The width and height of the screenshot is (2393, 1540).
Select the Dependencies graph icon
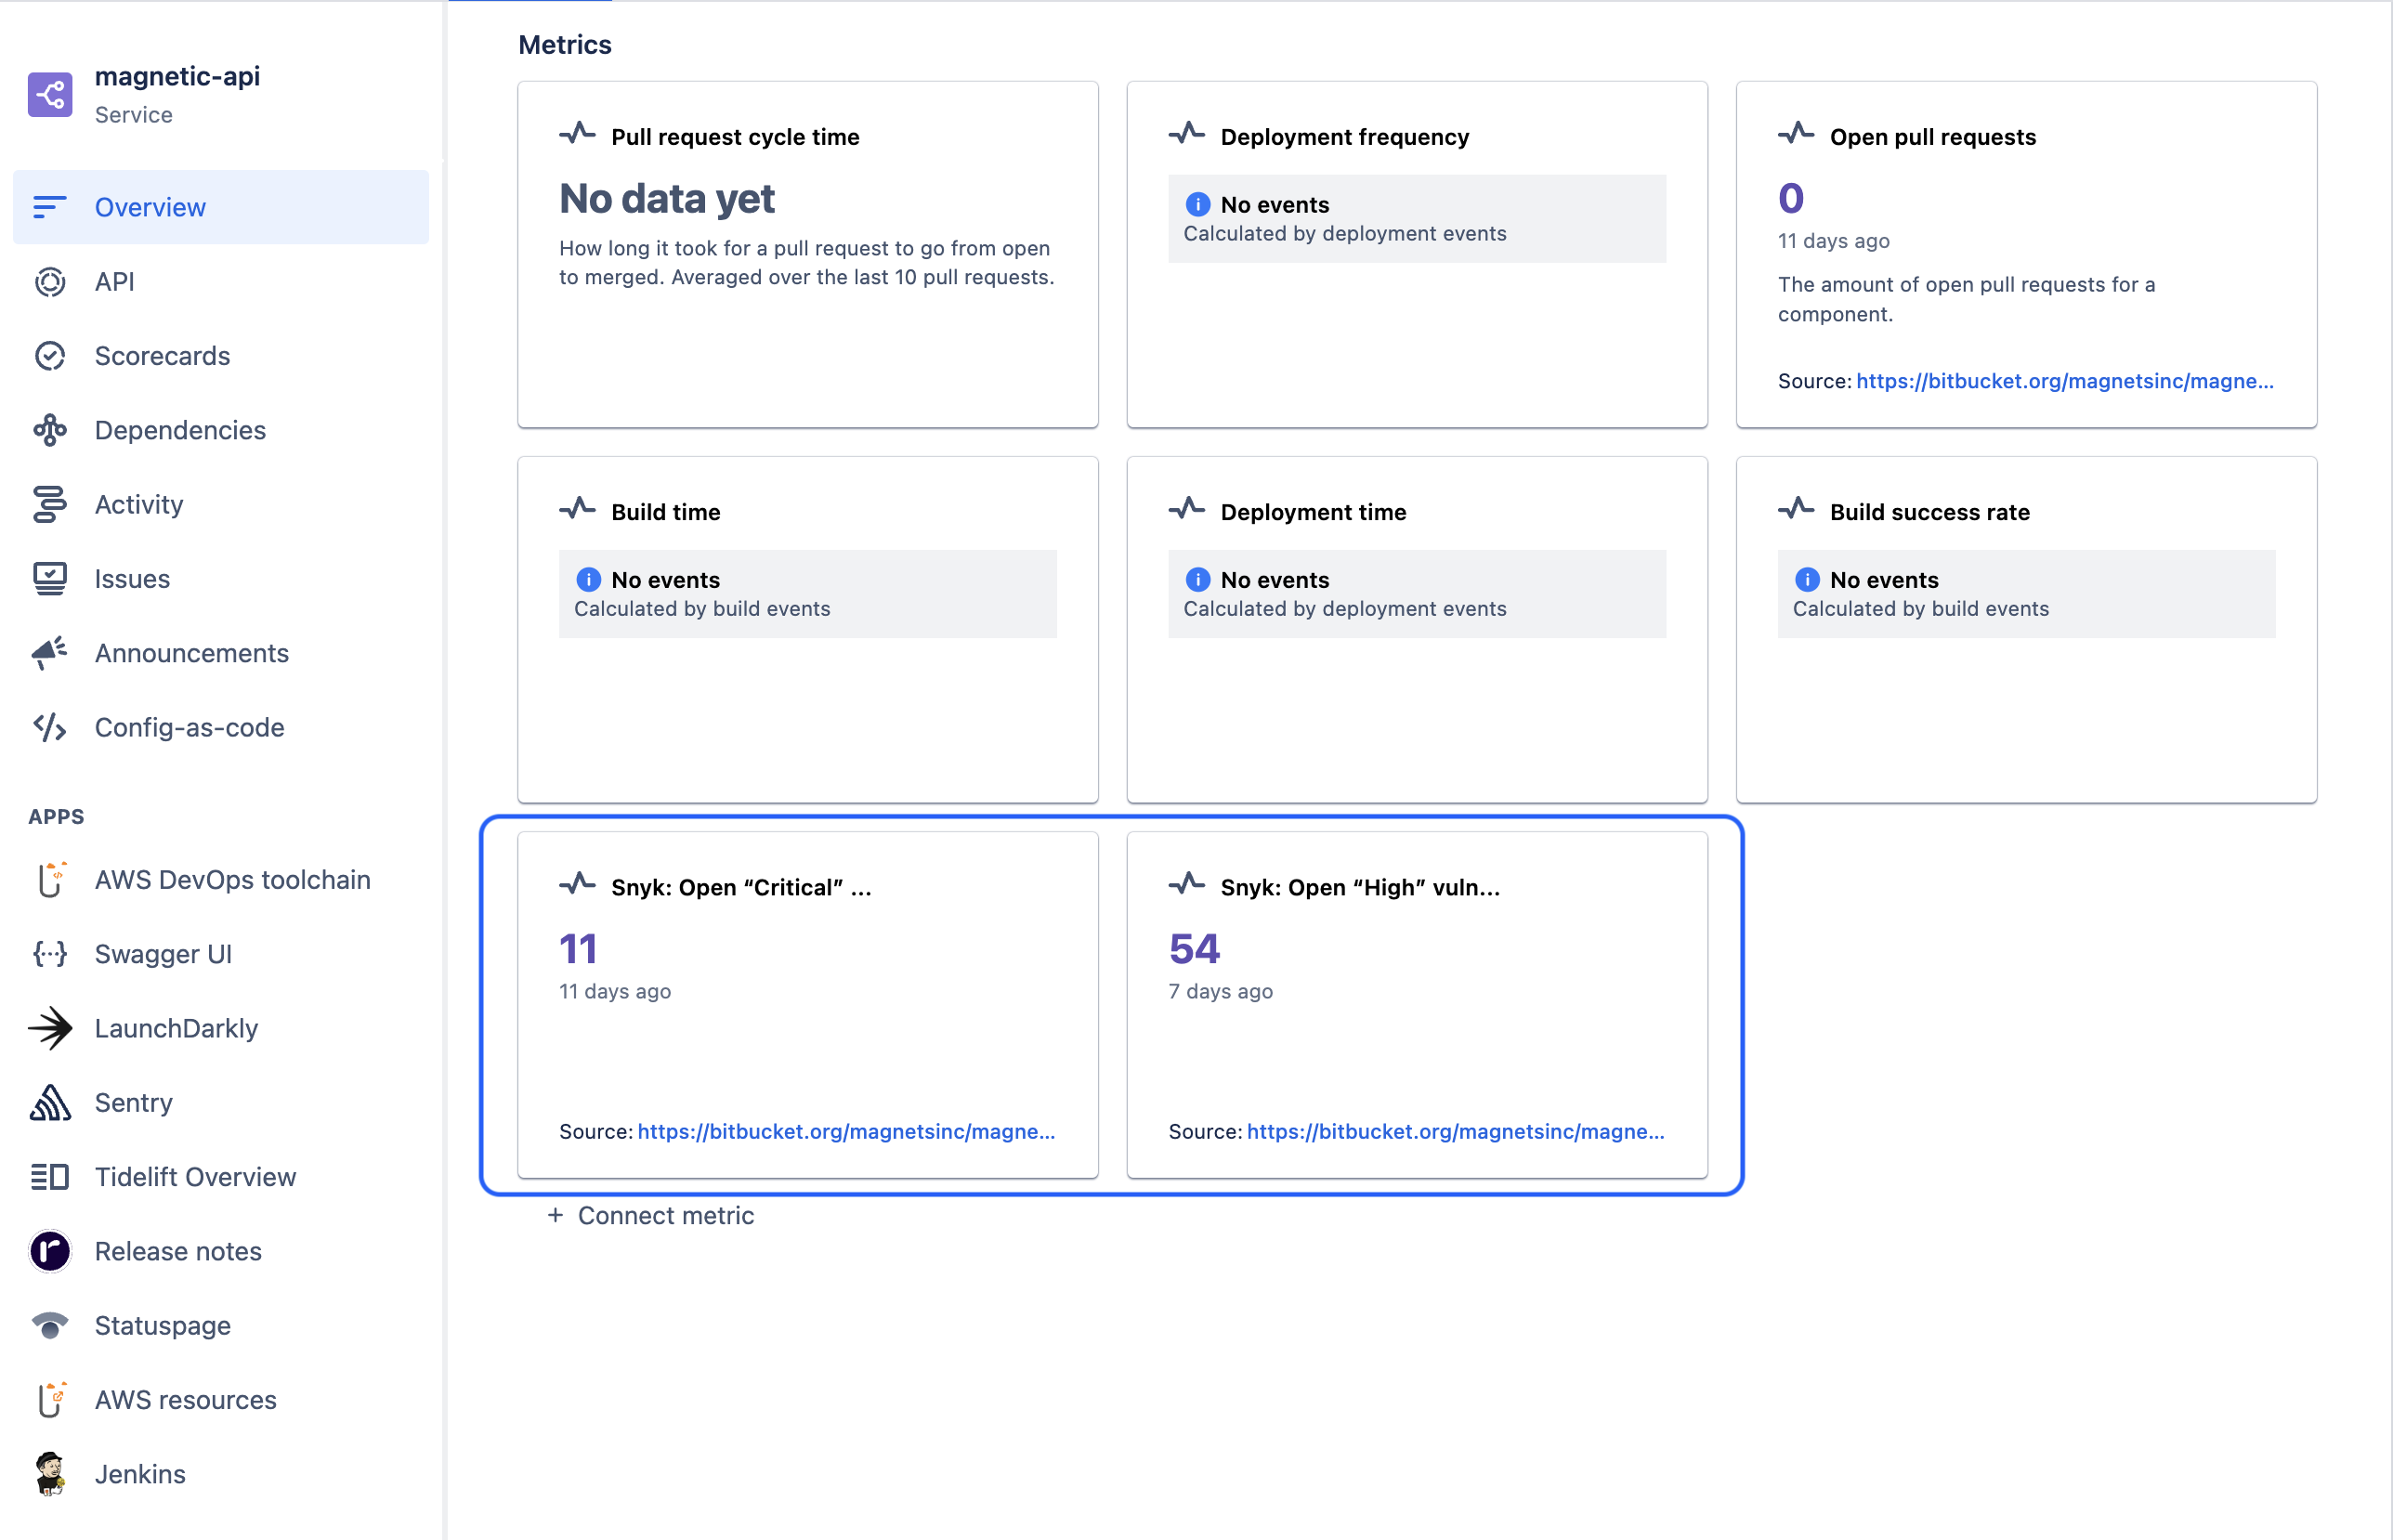49,430
